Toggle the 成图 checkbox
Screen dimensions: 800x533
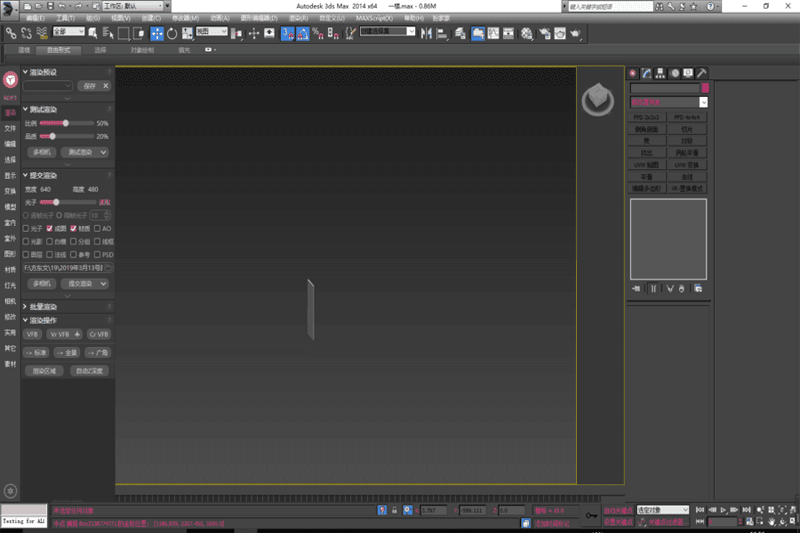51,228
